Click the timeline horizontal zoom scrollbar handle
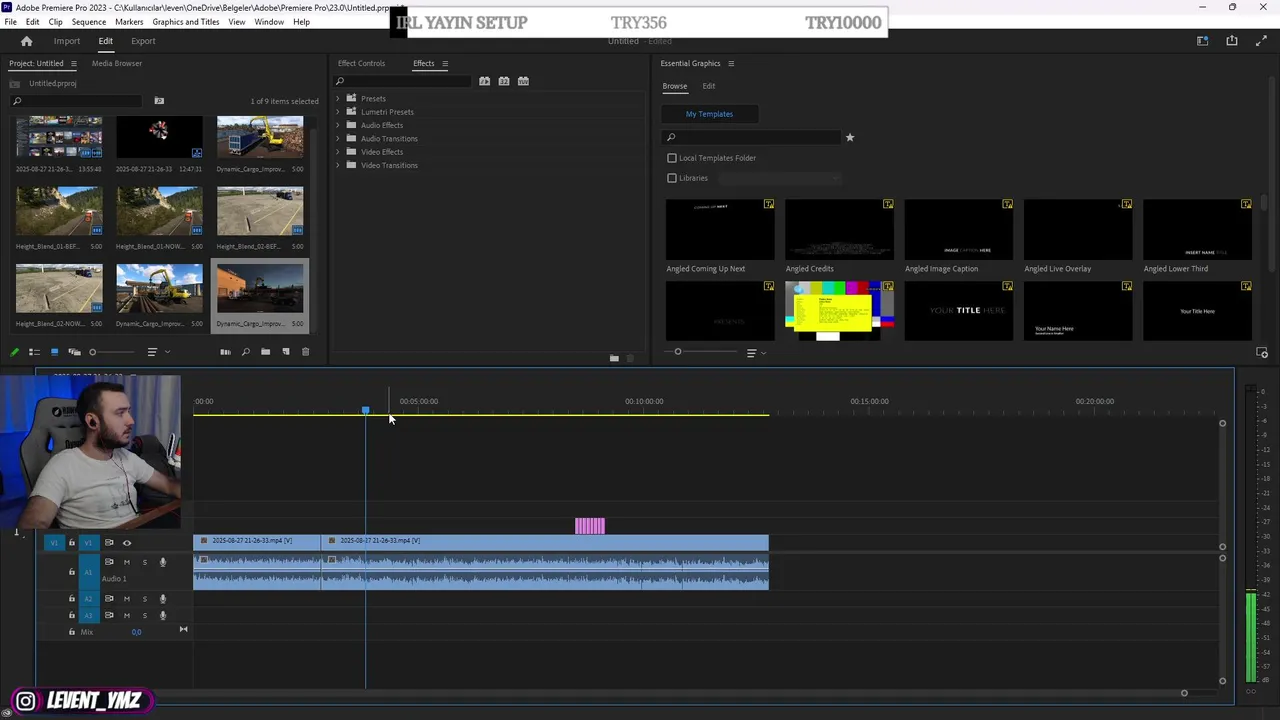The width and height of the screenshot is (1280, 720). click(x=1184, y=693)
